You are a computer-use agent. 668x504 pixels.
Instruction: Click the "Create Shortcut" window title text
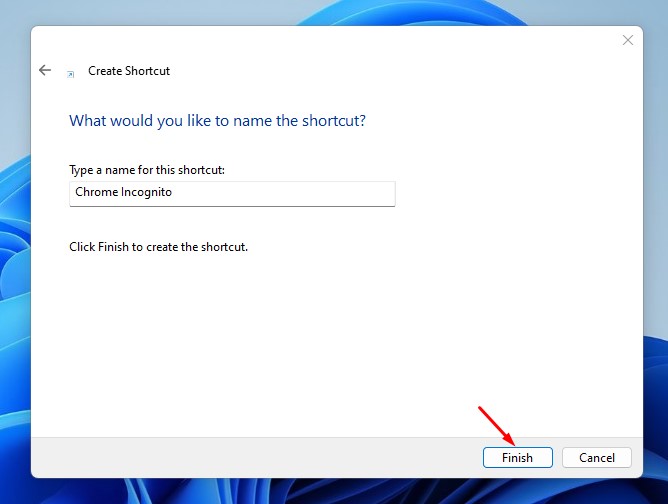(129, 71)
